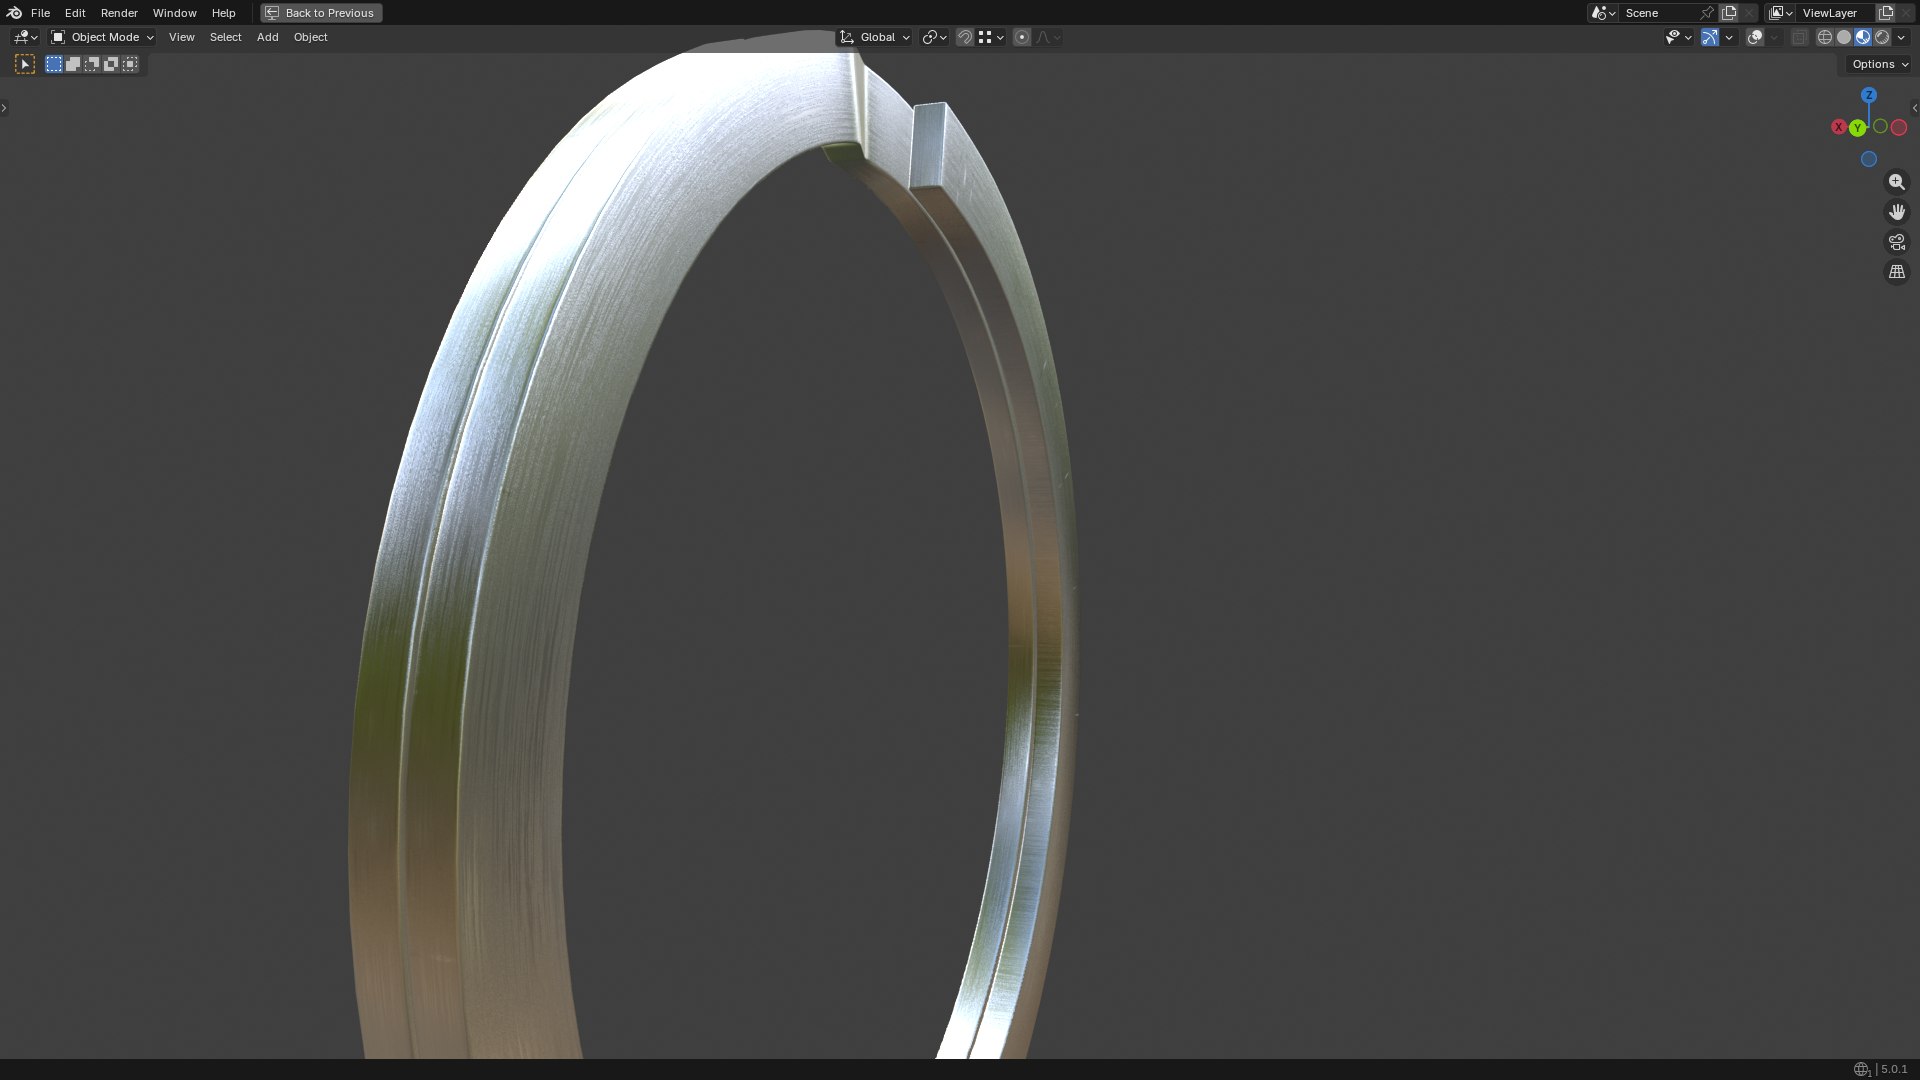This screenshot has width=1920, height=1080.
Task: Choose Extend Existing Selection mode
Action: (x=73, y=64)
